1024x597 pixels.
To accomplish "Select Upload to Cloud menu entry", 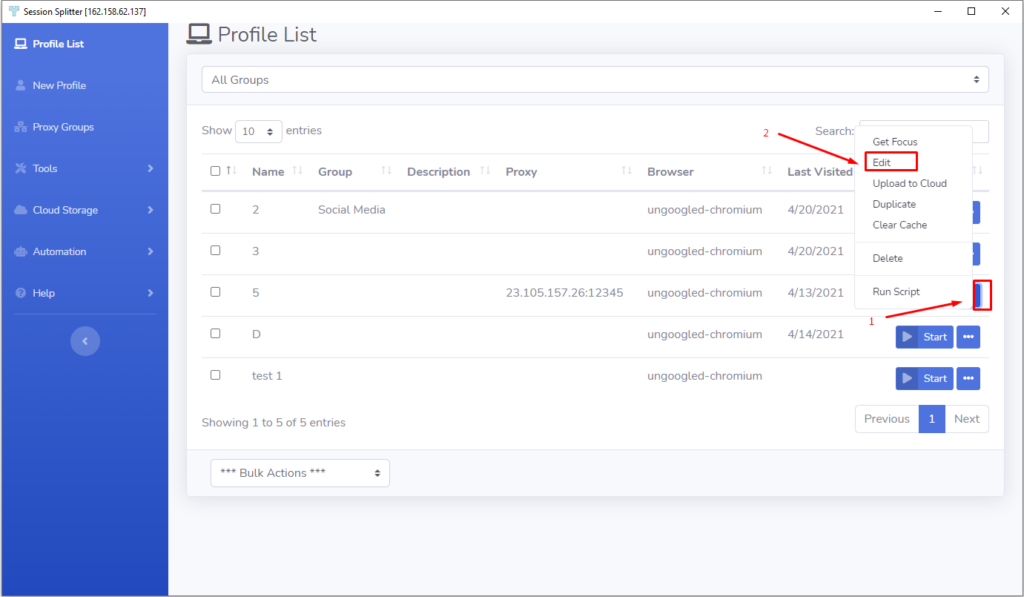I will point(909,184).
